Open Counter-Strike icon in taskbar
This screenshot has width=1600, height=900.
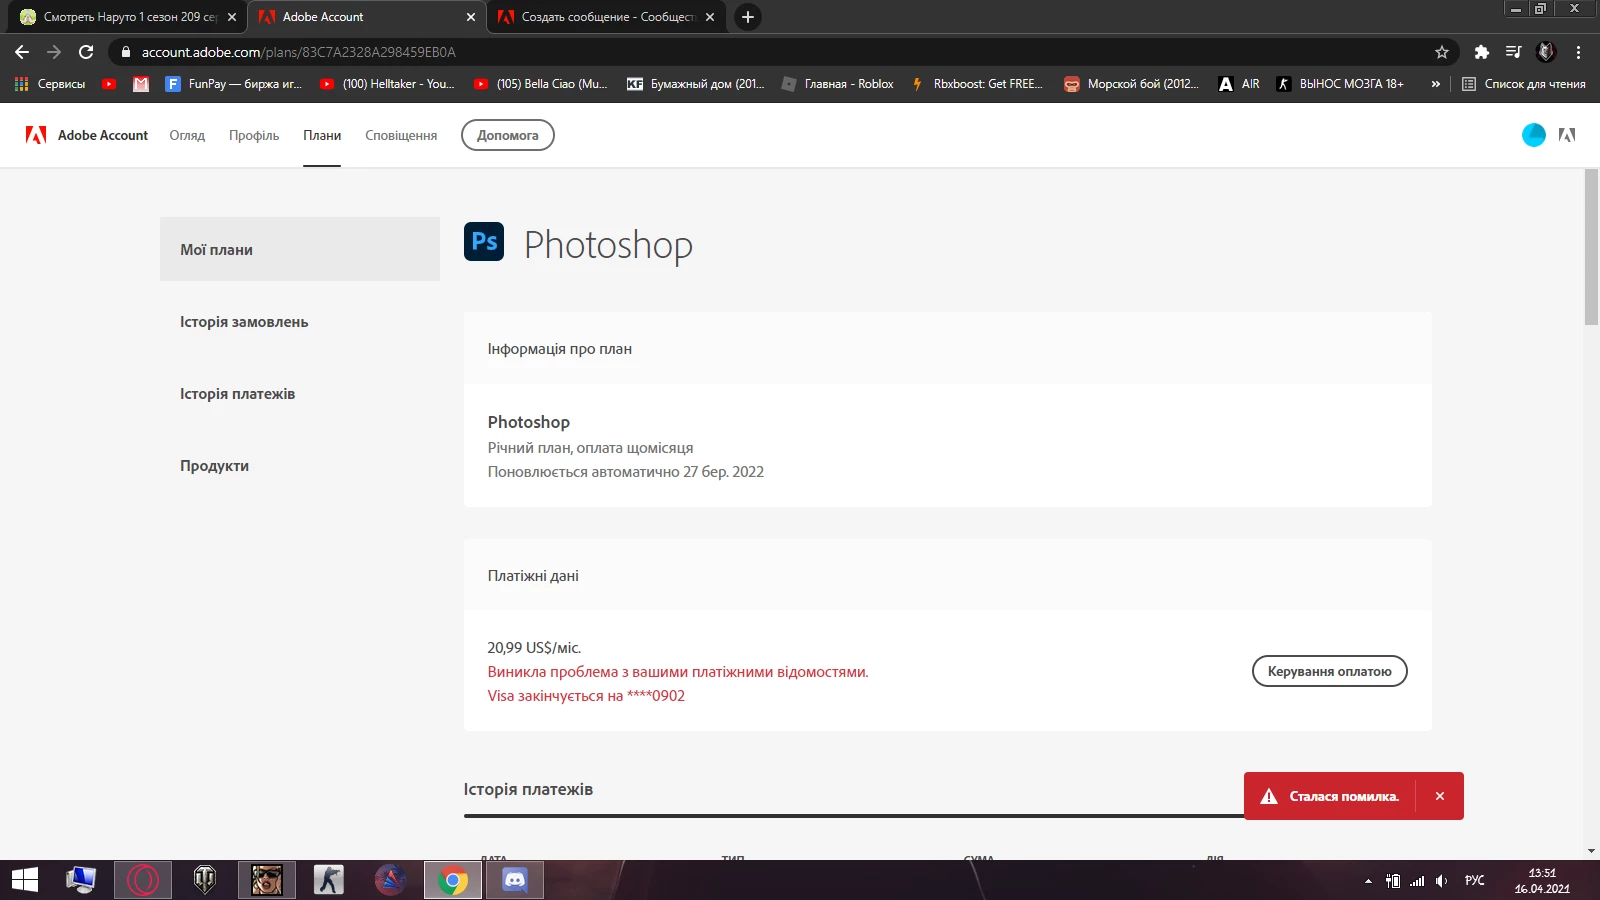point(329,880)
